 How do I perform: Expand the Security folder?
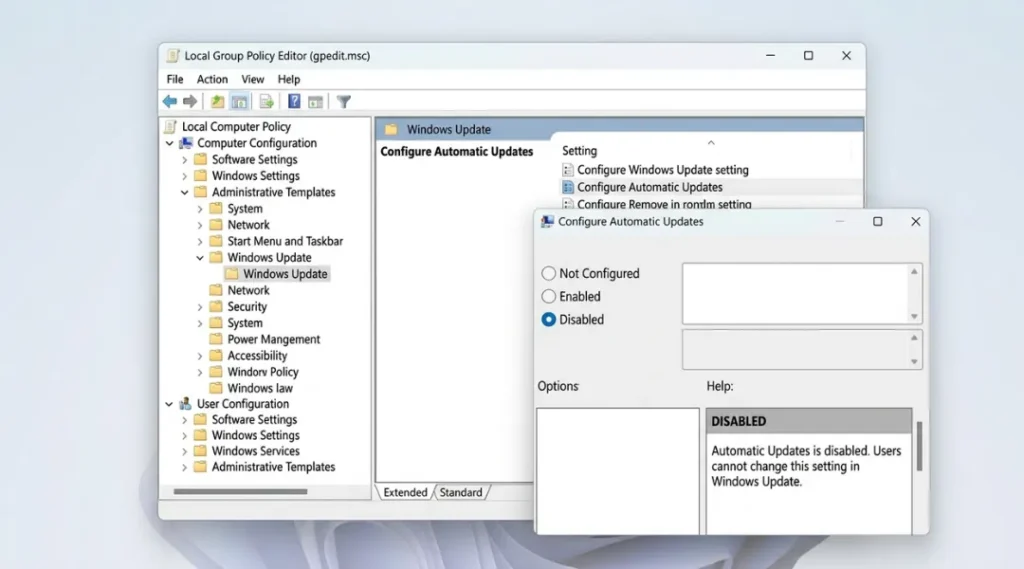pos(200,306)
